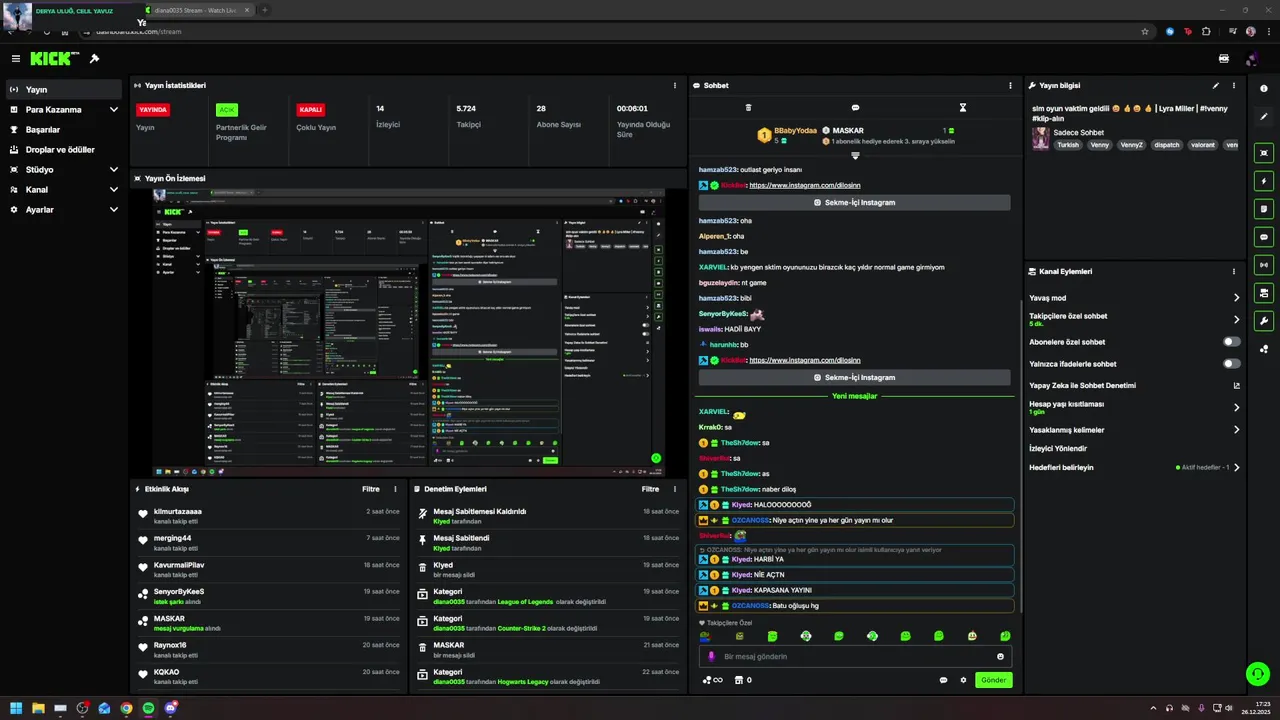
Task: Click the trash icon in the Sohbet panel
Action: click(748, 107)
